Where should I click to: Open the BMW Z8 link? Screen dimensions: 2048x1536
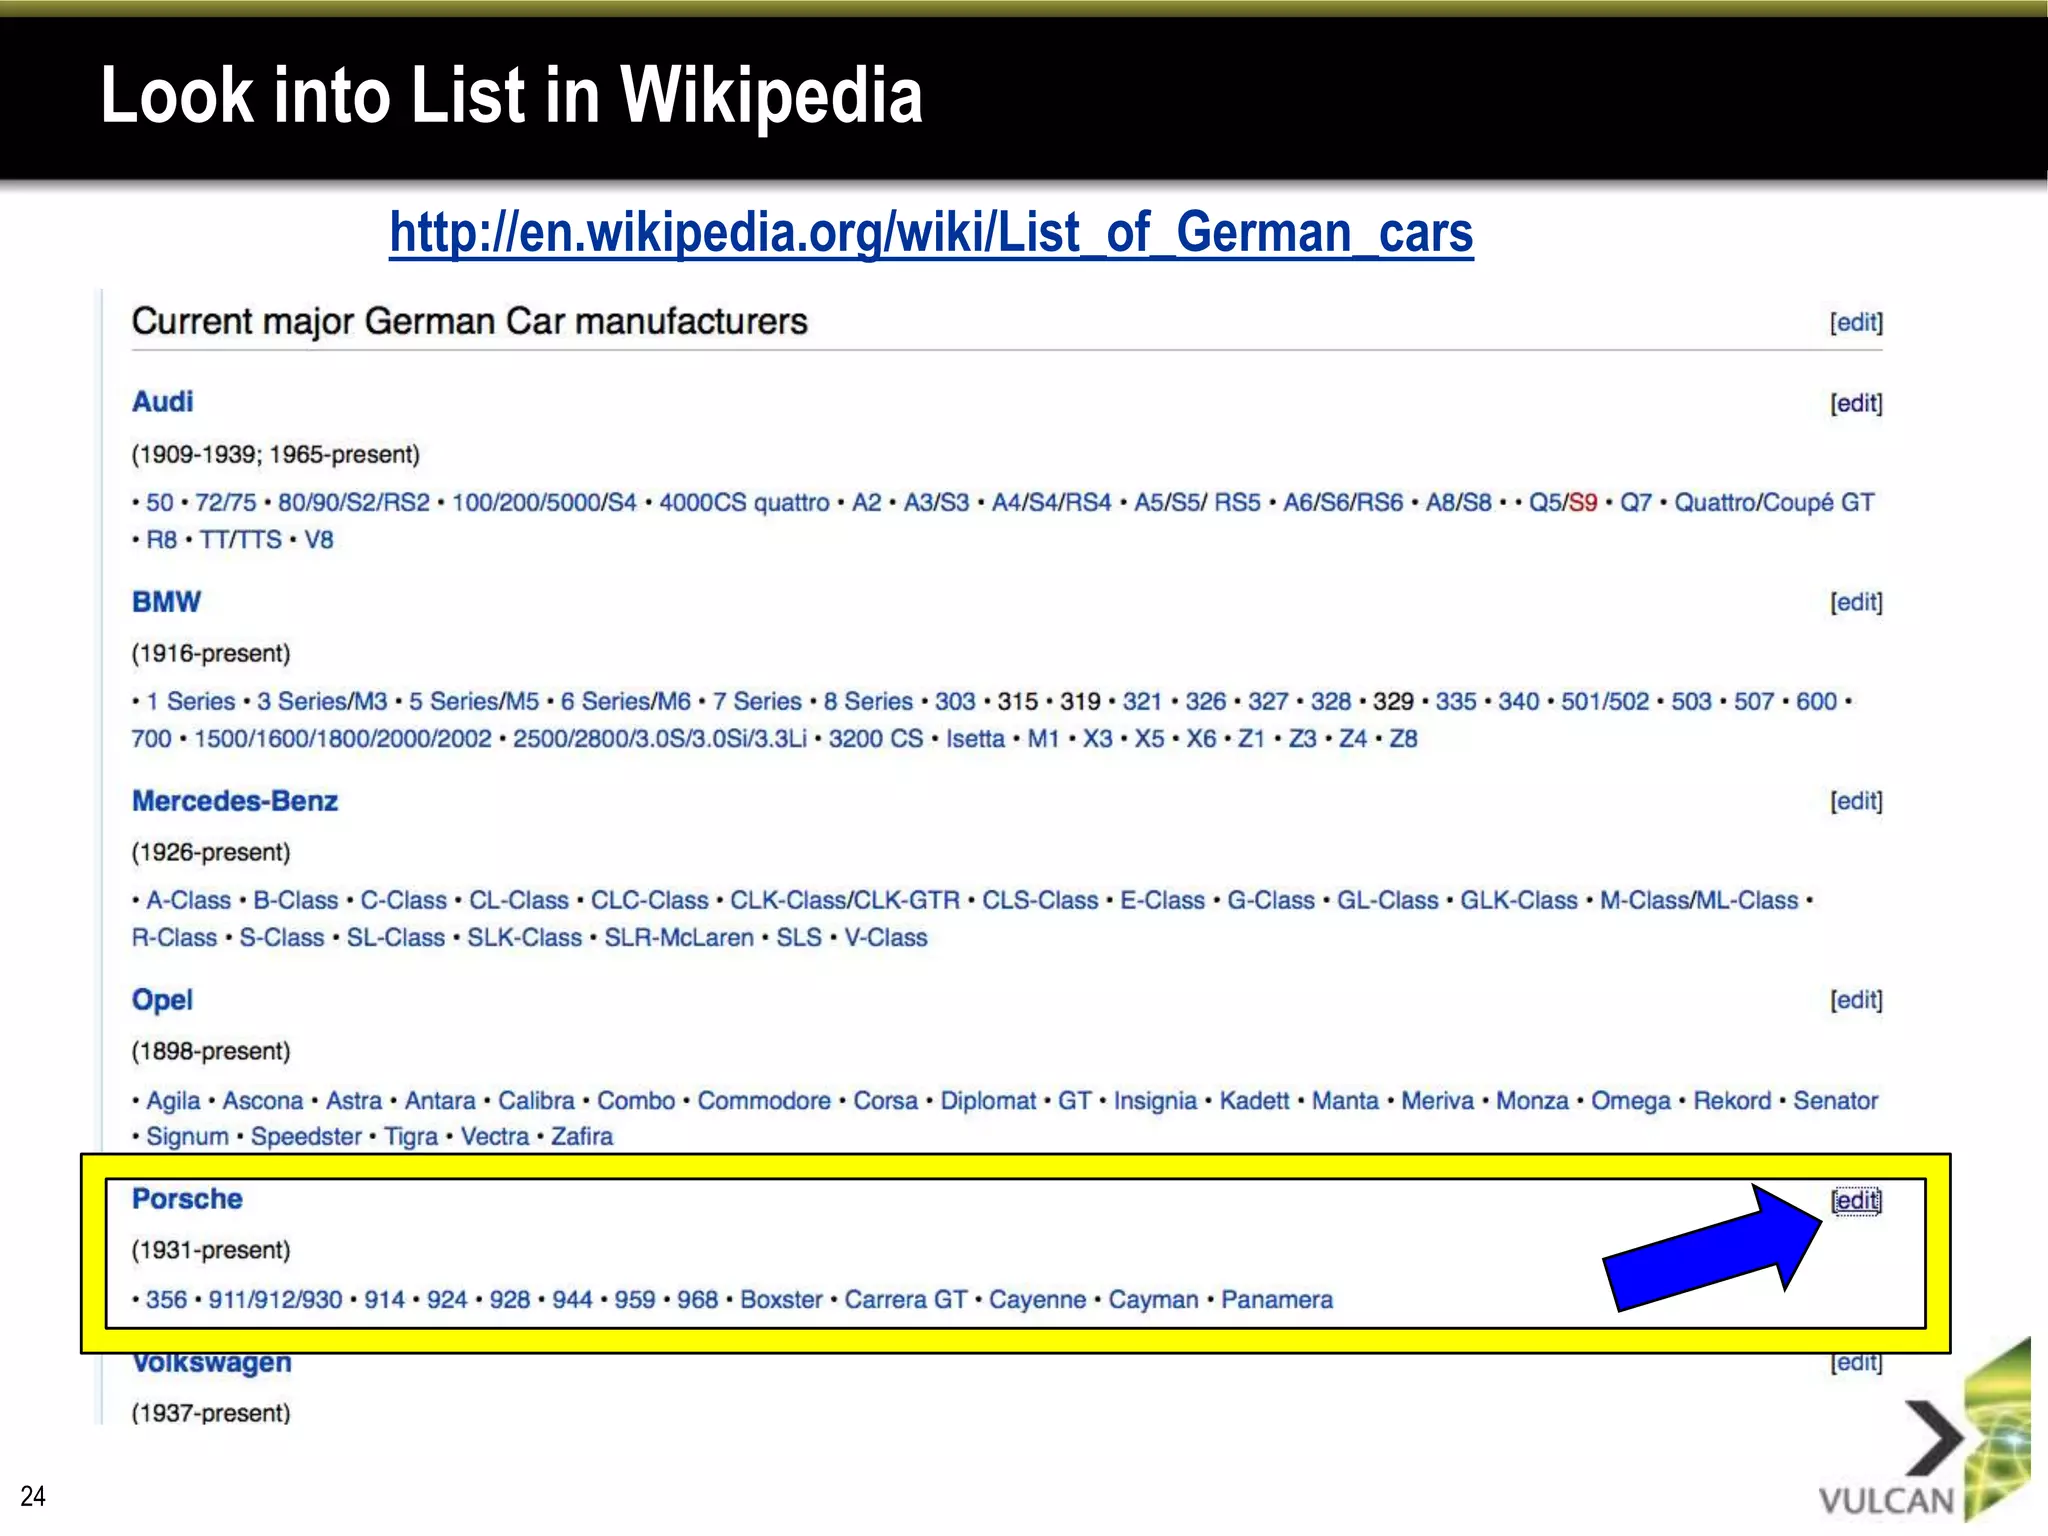[1403, 739]
